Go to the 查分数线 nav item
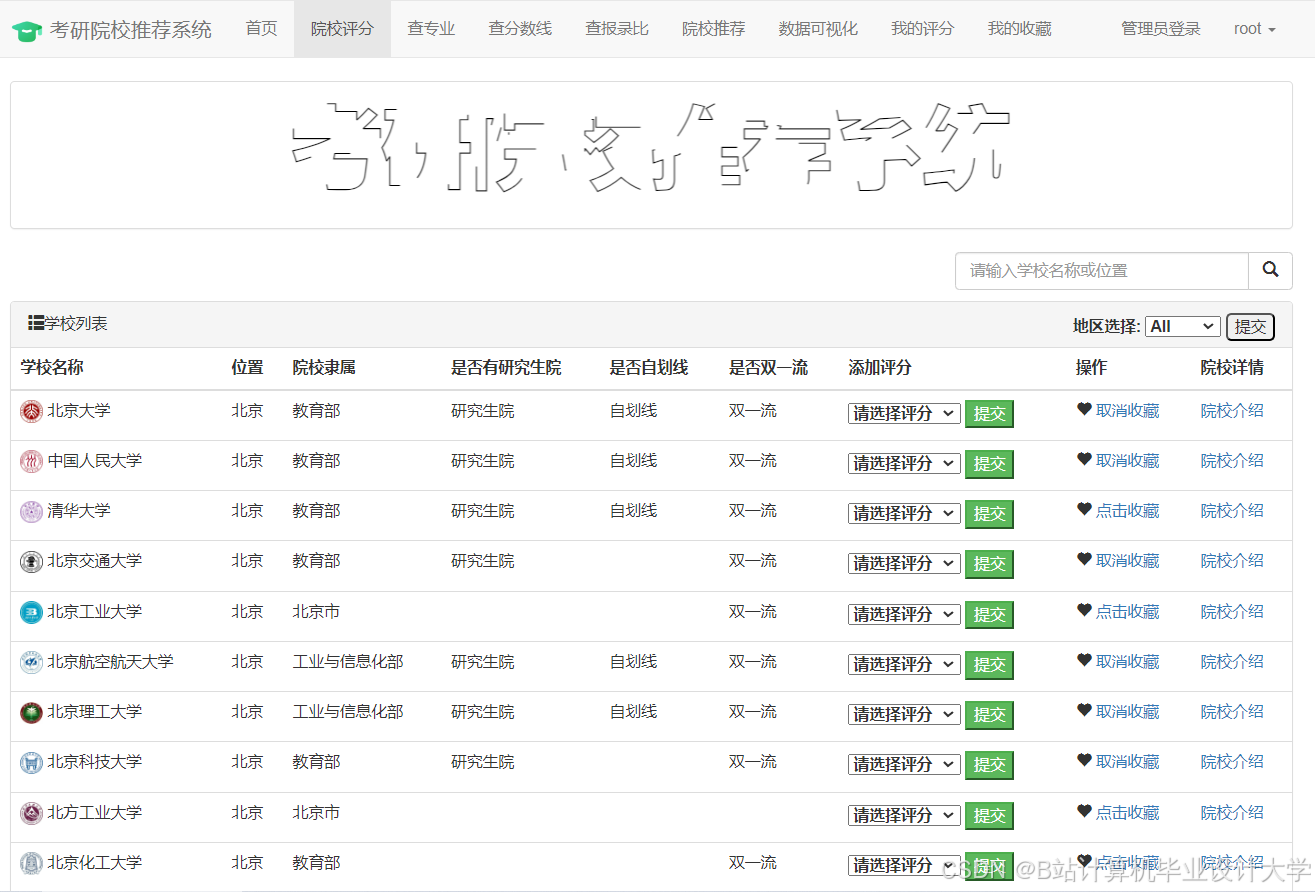Image resolution: width=1315 pixels, height=892 pixels. [x=520, y=29]
